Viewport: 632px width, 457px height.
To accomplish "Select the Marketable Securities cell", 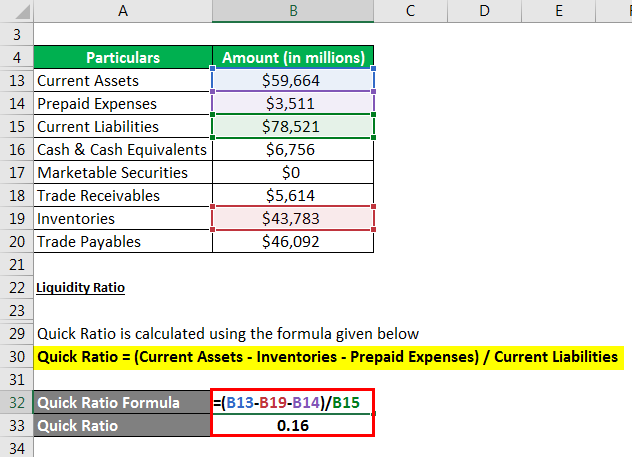I will coord(123,172).
